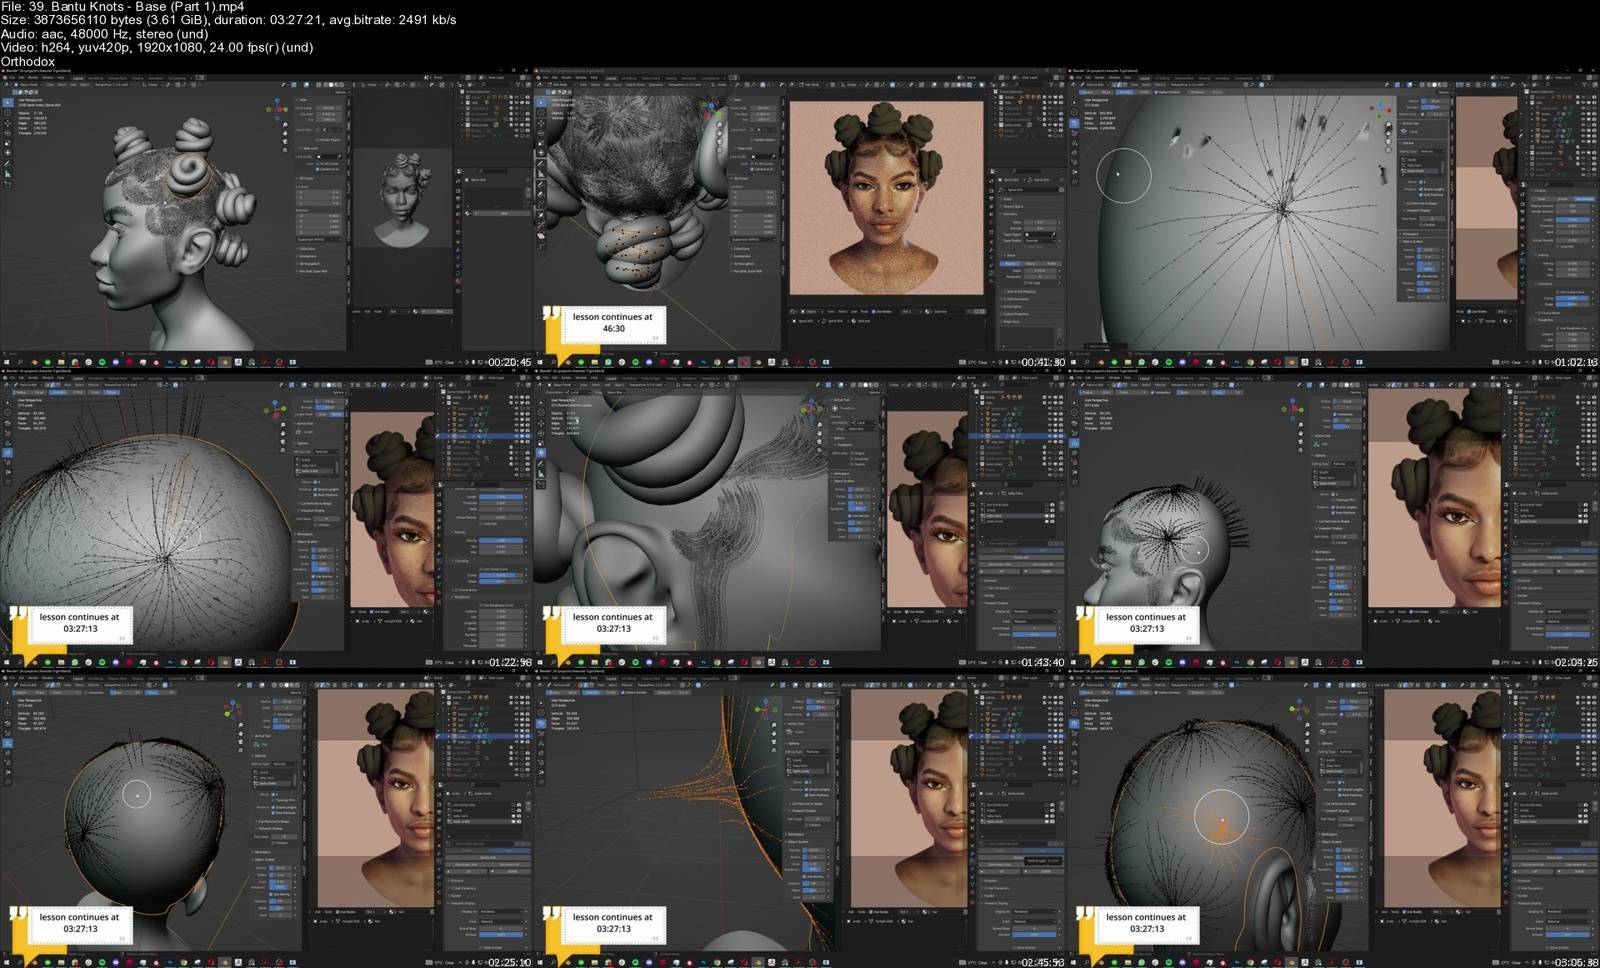The image size is (1600, 968).
Task: Select the 'Audio: aac, 48000 Hz' info line
Action: [104, 34]
